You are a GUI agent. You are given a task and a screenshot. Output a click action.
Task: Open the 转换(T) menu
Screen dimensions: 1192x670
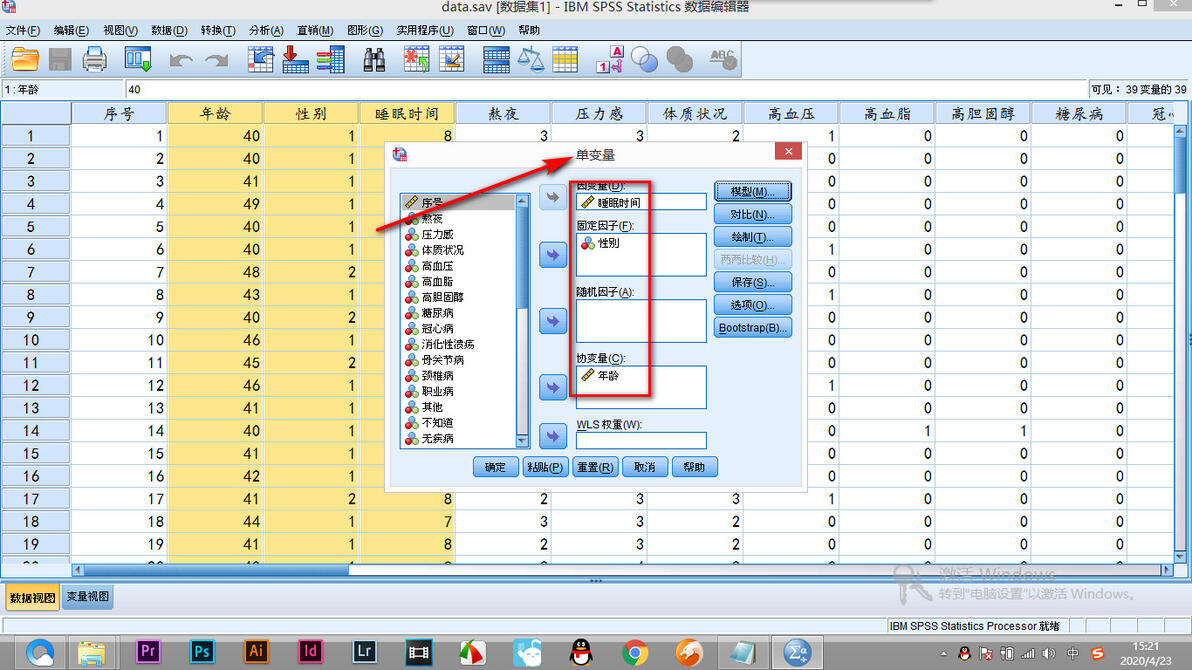click(218, 30)
